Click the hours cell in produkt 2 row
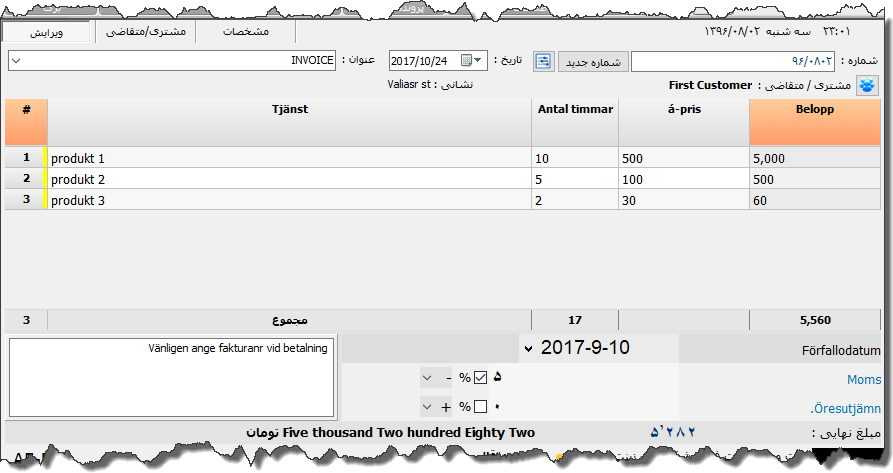 pos(575,179)
